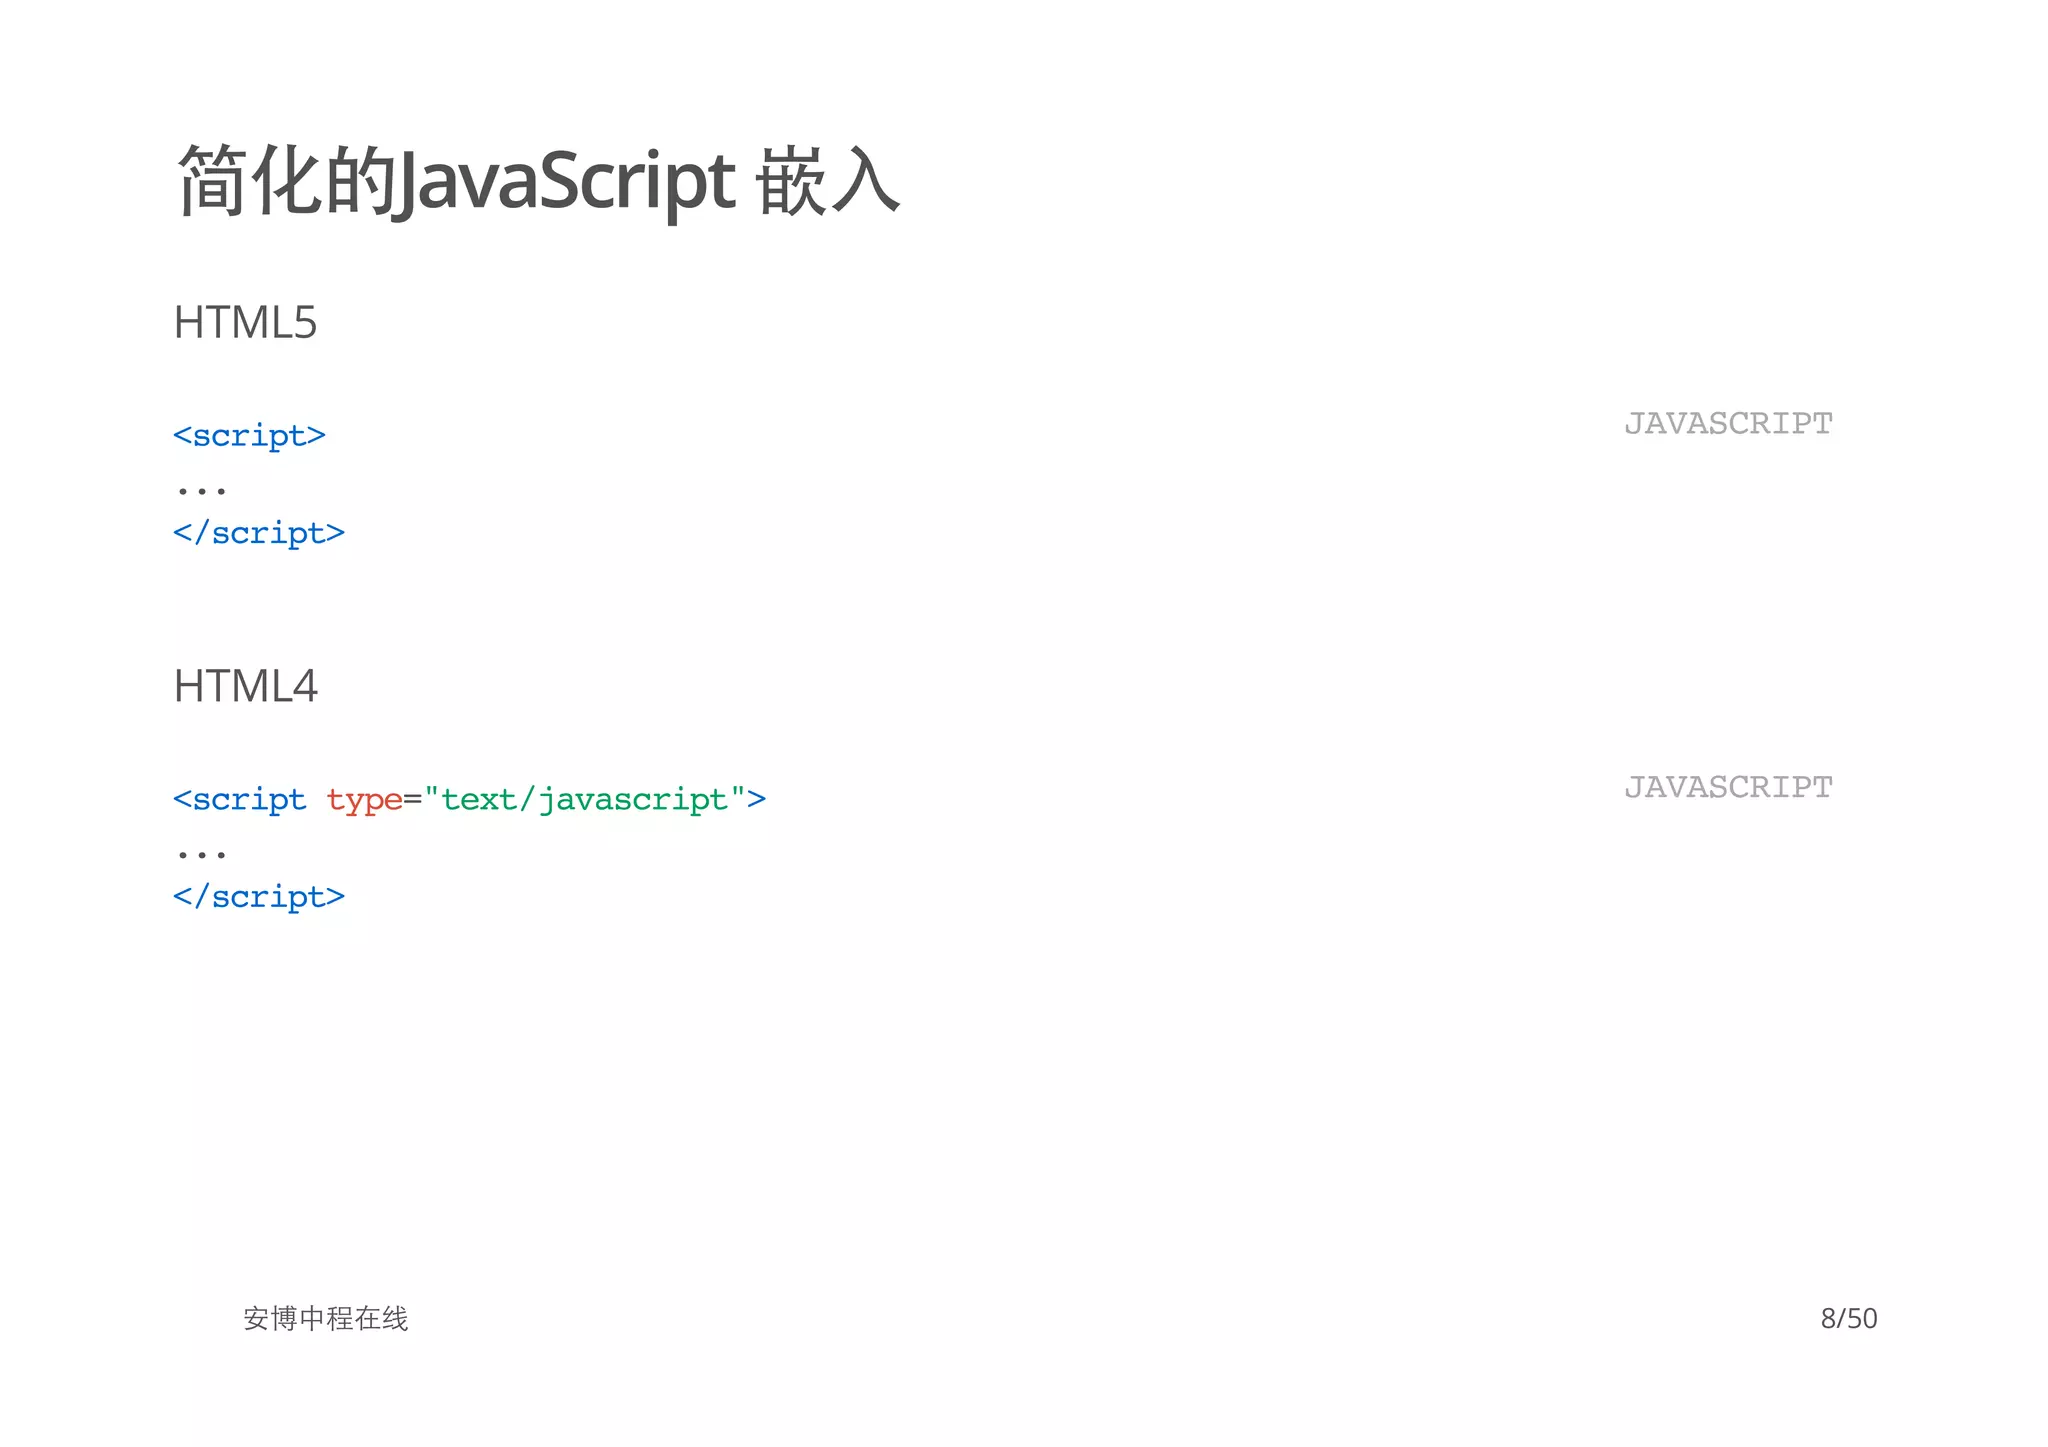Screen dimensions: 2048x1447
Task: Click the ellipsis line in the HTML5 code
Action: (x=201, y=490)
